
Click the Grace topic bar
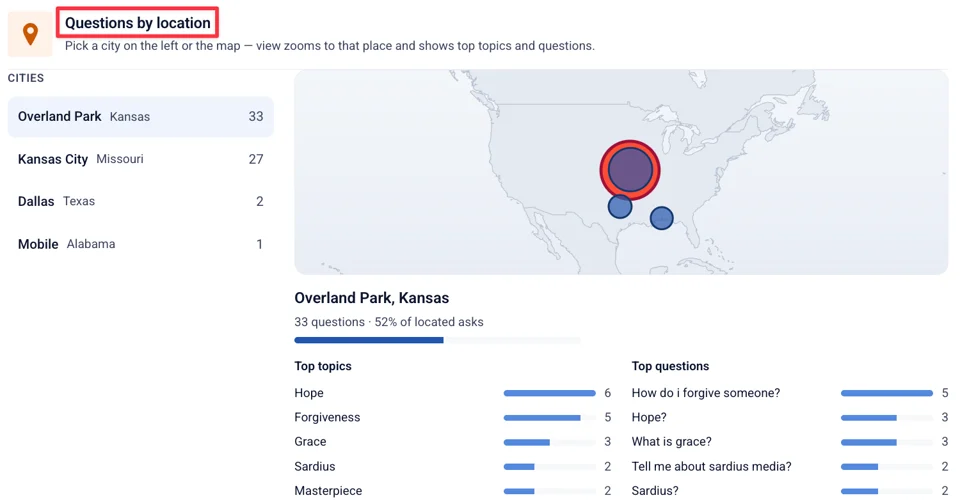549,442
